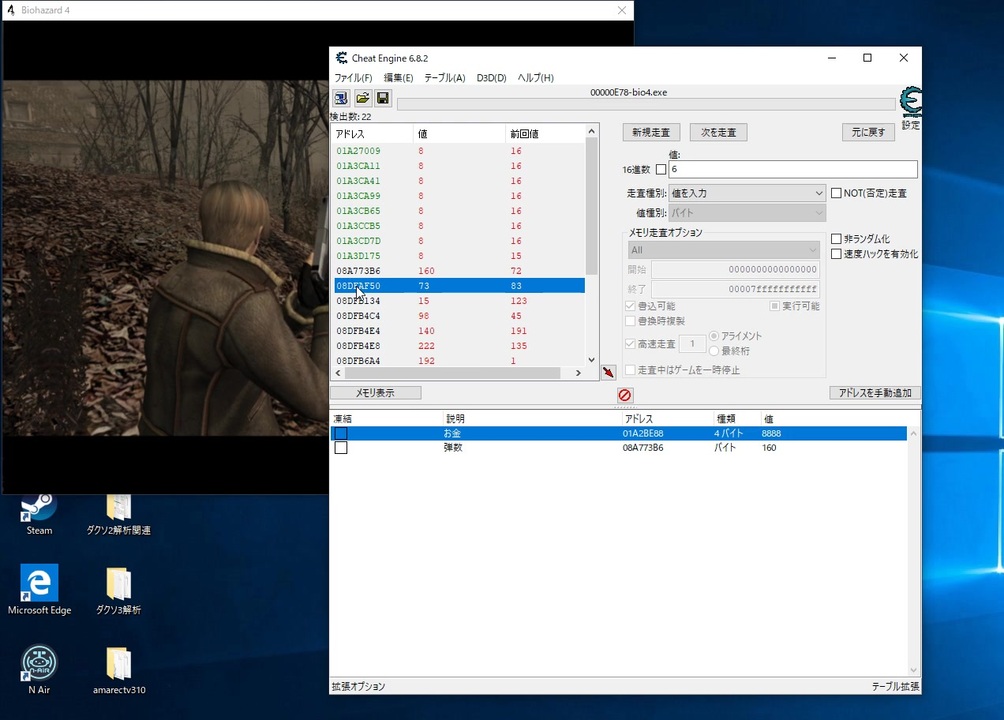Click Biohazard 4 game view

pos(165,258)
